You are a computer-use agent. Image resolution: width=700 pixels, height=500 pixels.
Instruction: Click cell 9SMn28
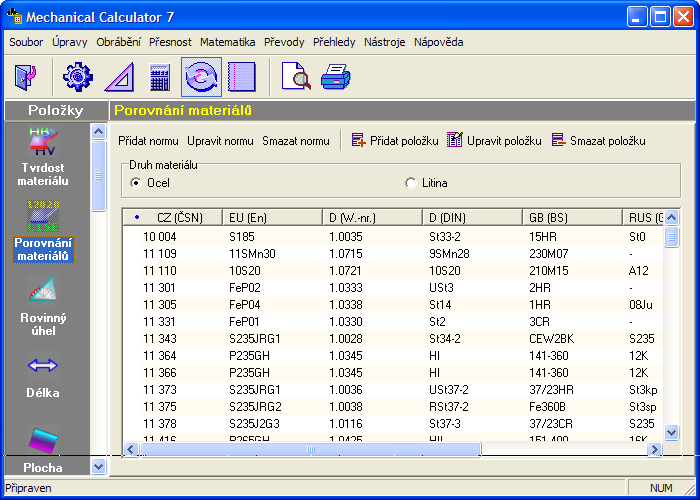[x=449, y=254]
